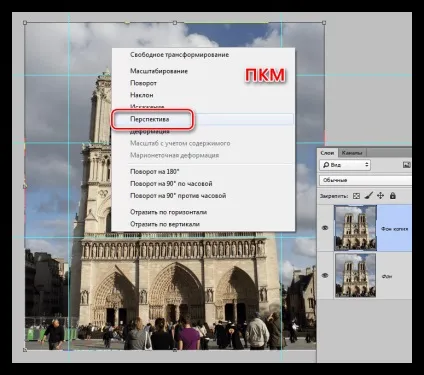Switch to the Каналы tab
The image size is (424, 375).
tap(352, 153)
